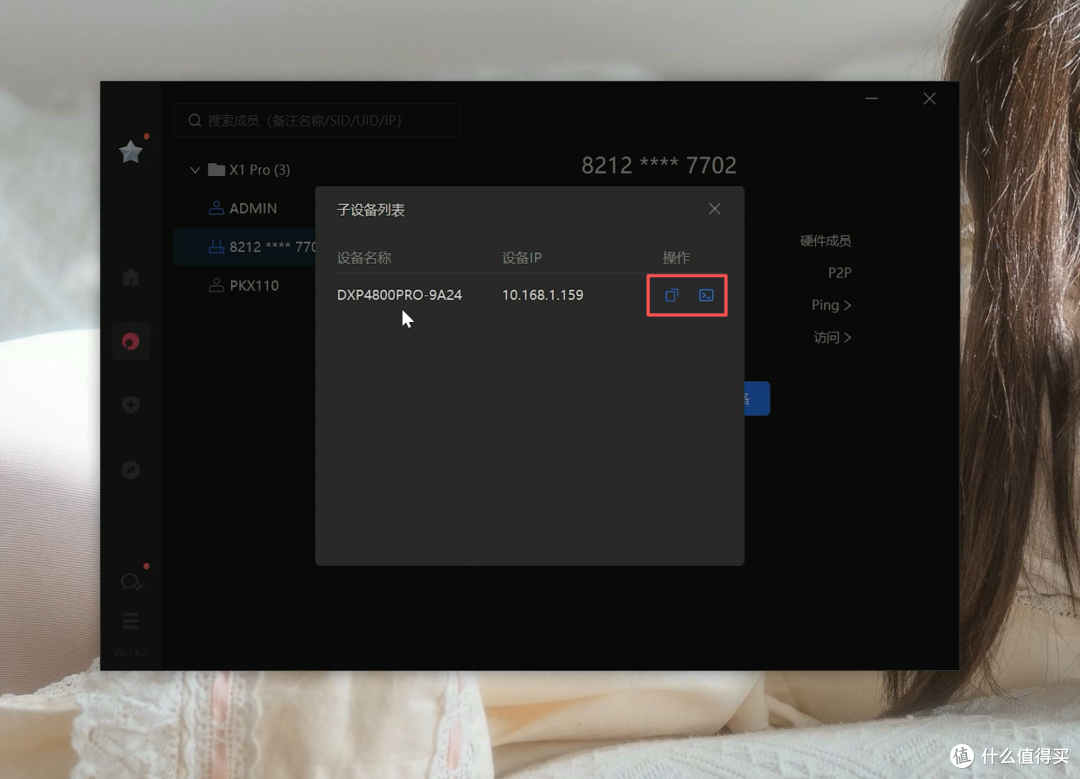Click the 8212 **** 7702 title
1080x779 pixels.
[x=658, y=165]
